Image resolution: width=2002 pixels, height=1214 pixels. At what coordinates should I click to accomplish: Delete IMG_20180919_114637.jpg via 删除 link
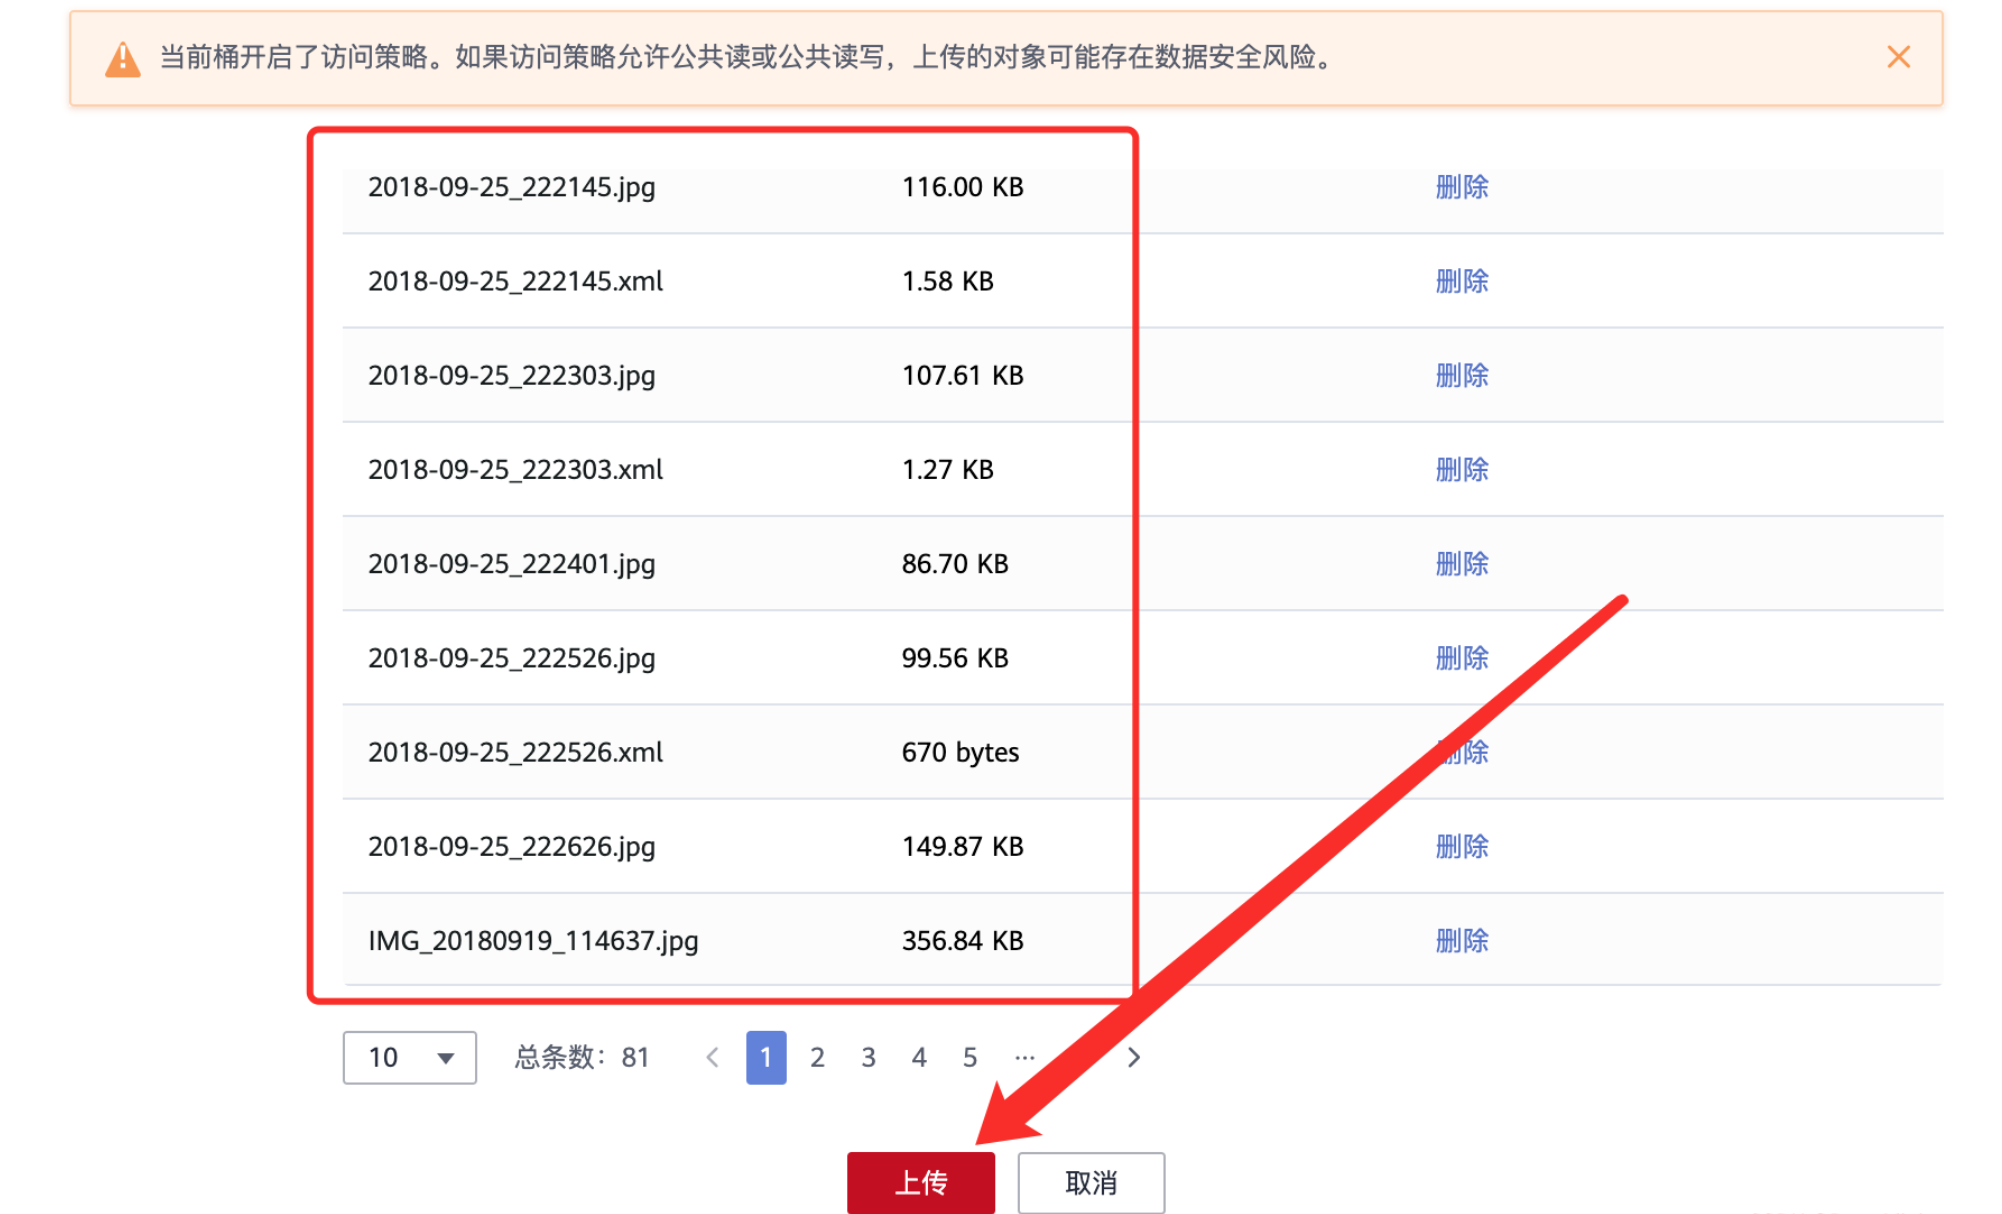coord(1461,940)
